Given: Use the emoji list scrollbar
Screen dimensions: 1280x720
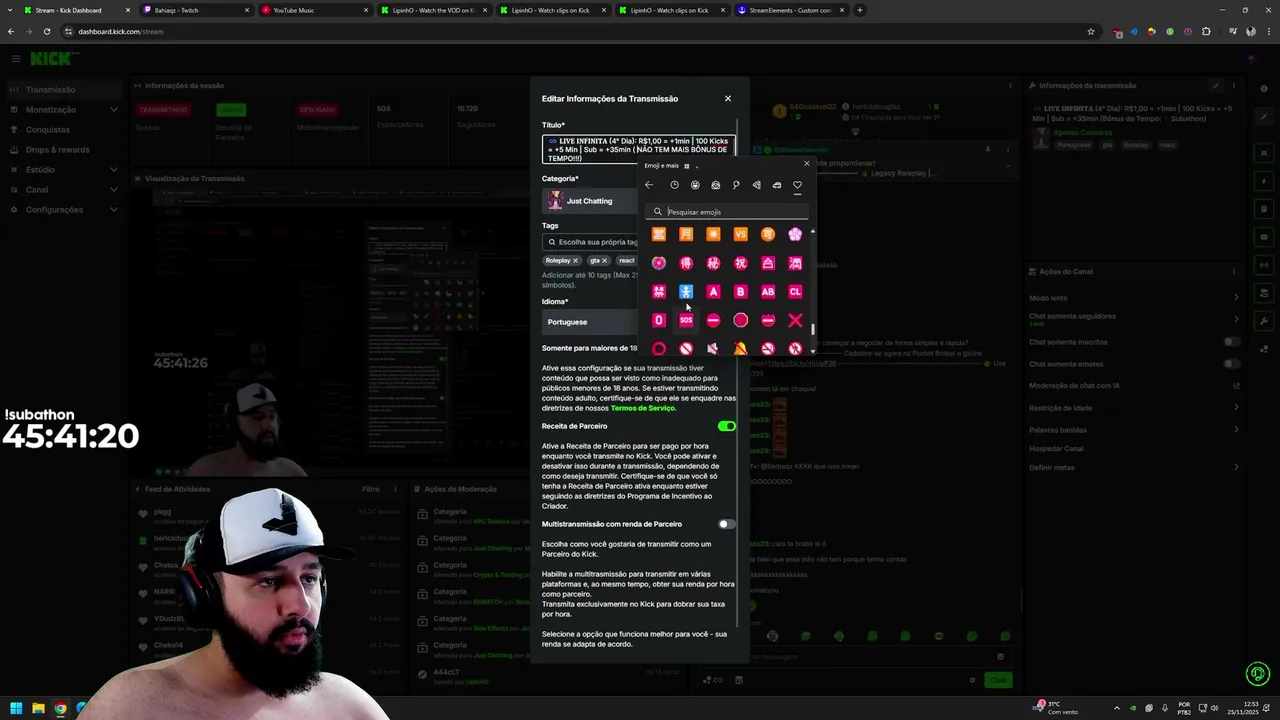Looking at the screenshot, I should tap(813, 330).
